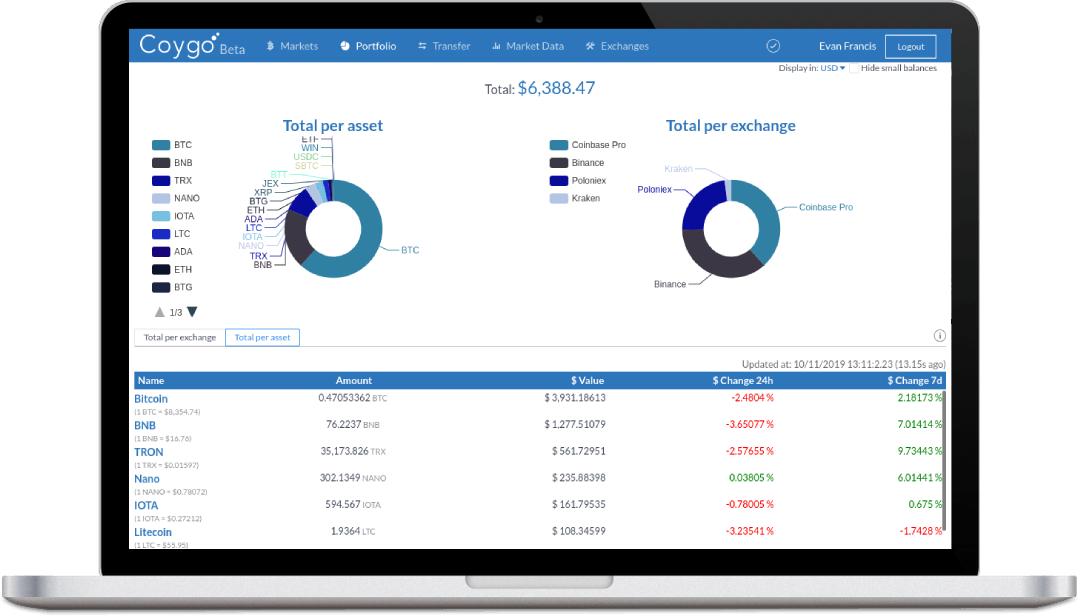Sort table by Name column header

click(151, 380)
